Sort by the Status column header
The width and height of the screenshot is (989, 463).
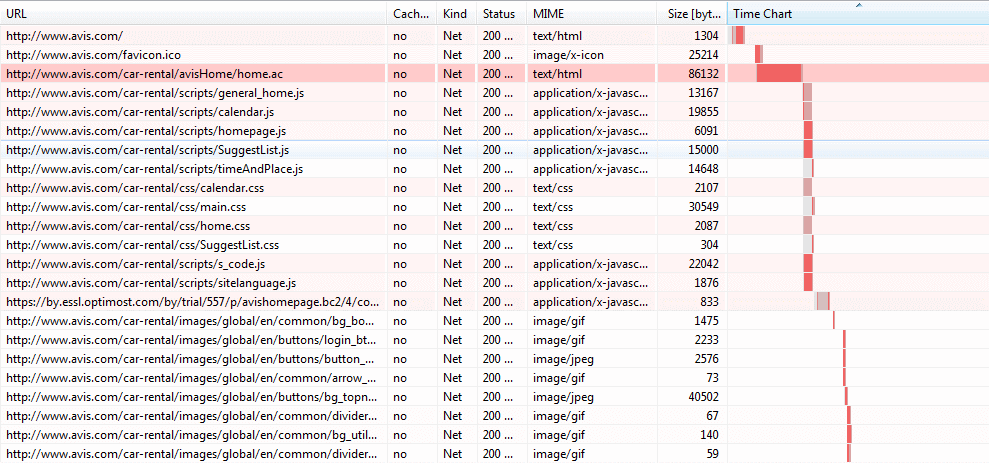502,13
